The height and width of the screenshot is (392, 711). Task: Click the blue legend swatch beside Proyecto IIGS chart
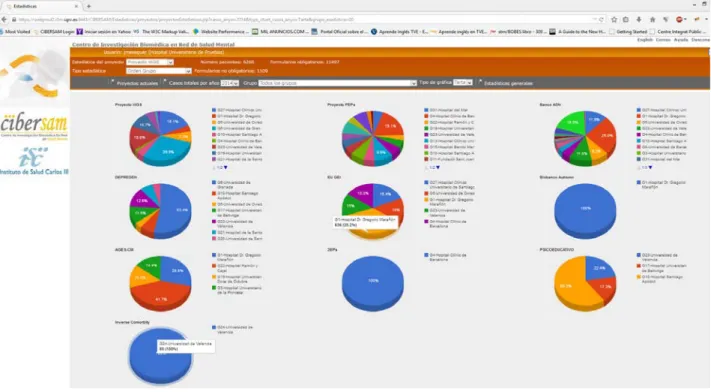(214, 110)
